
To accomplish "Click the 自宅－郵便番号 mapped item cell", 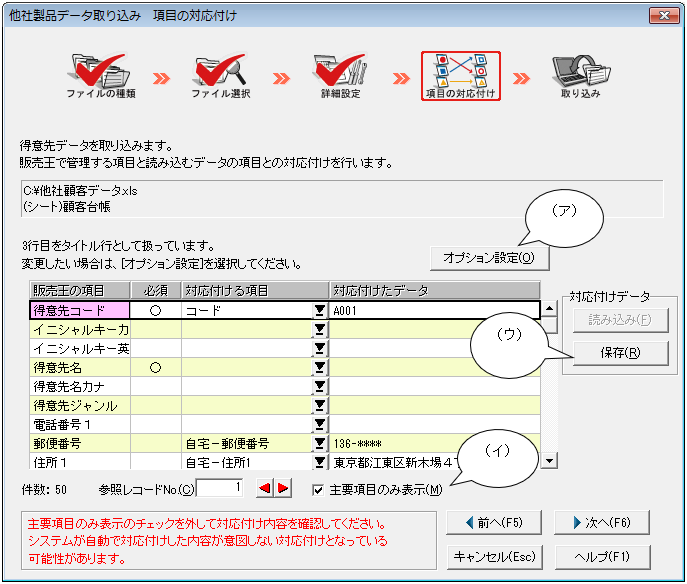I will [x=247, y=443].
